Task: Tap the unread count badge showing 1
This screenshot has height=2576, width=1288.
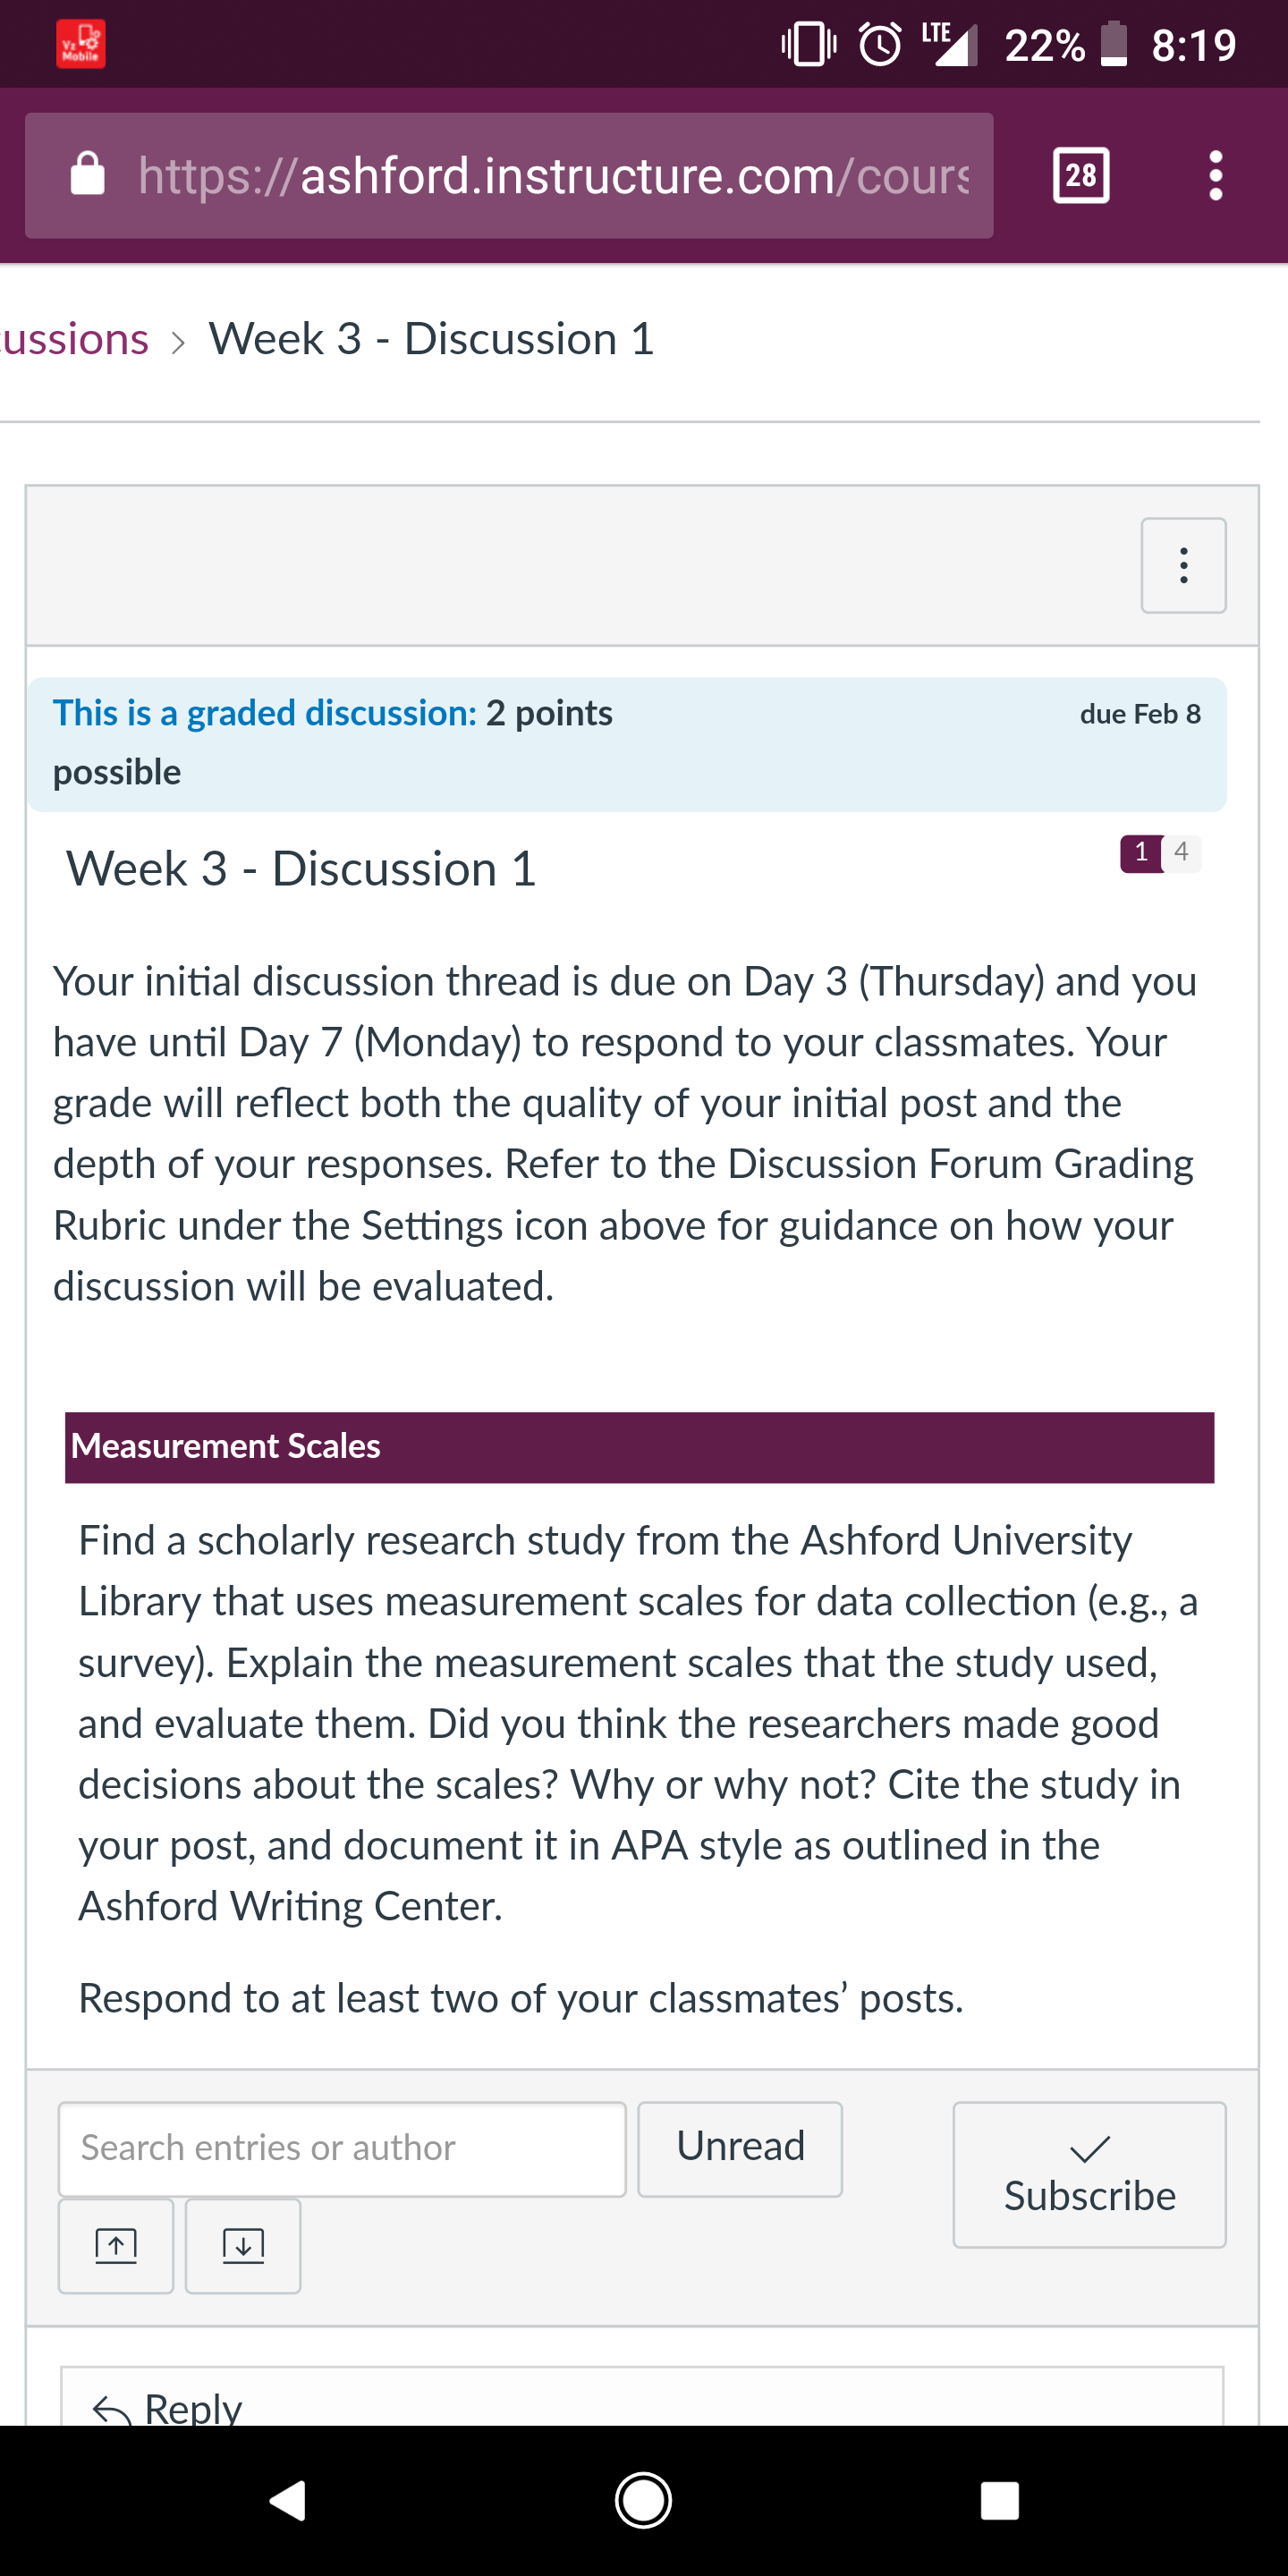Action: (1141, 853)
